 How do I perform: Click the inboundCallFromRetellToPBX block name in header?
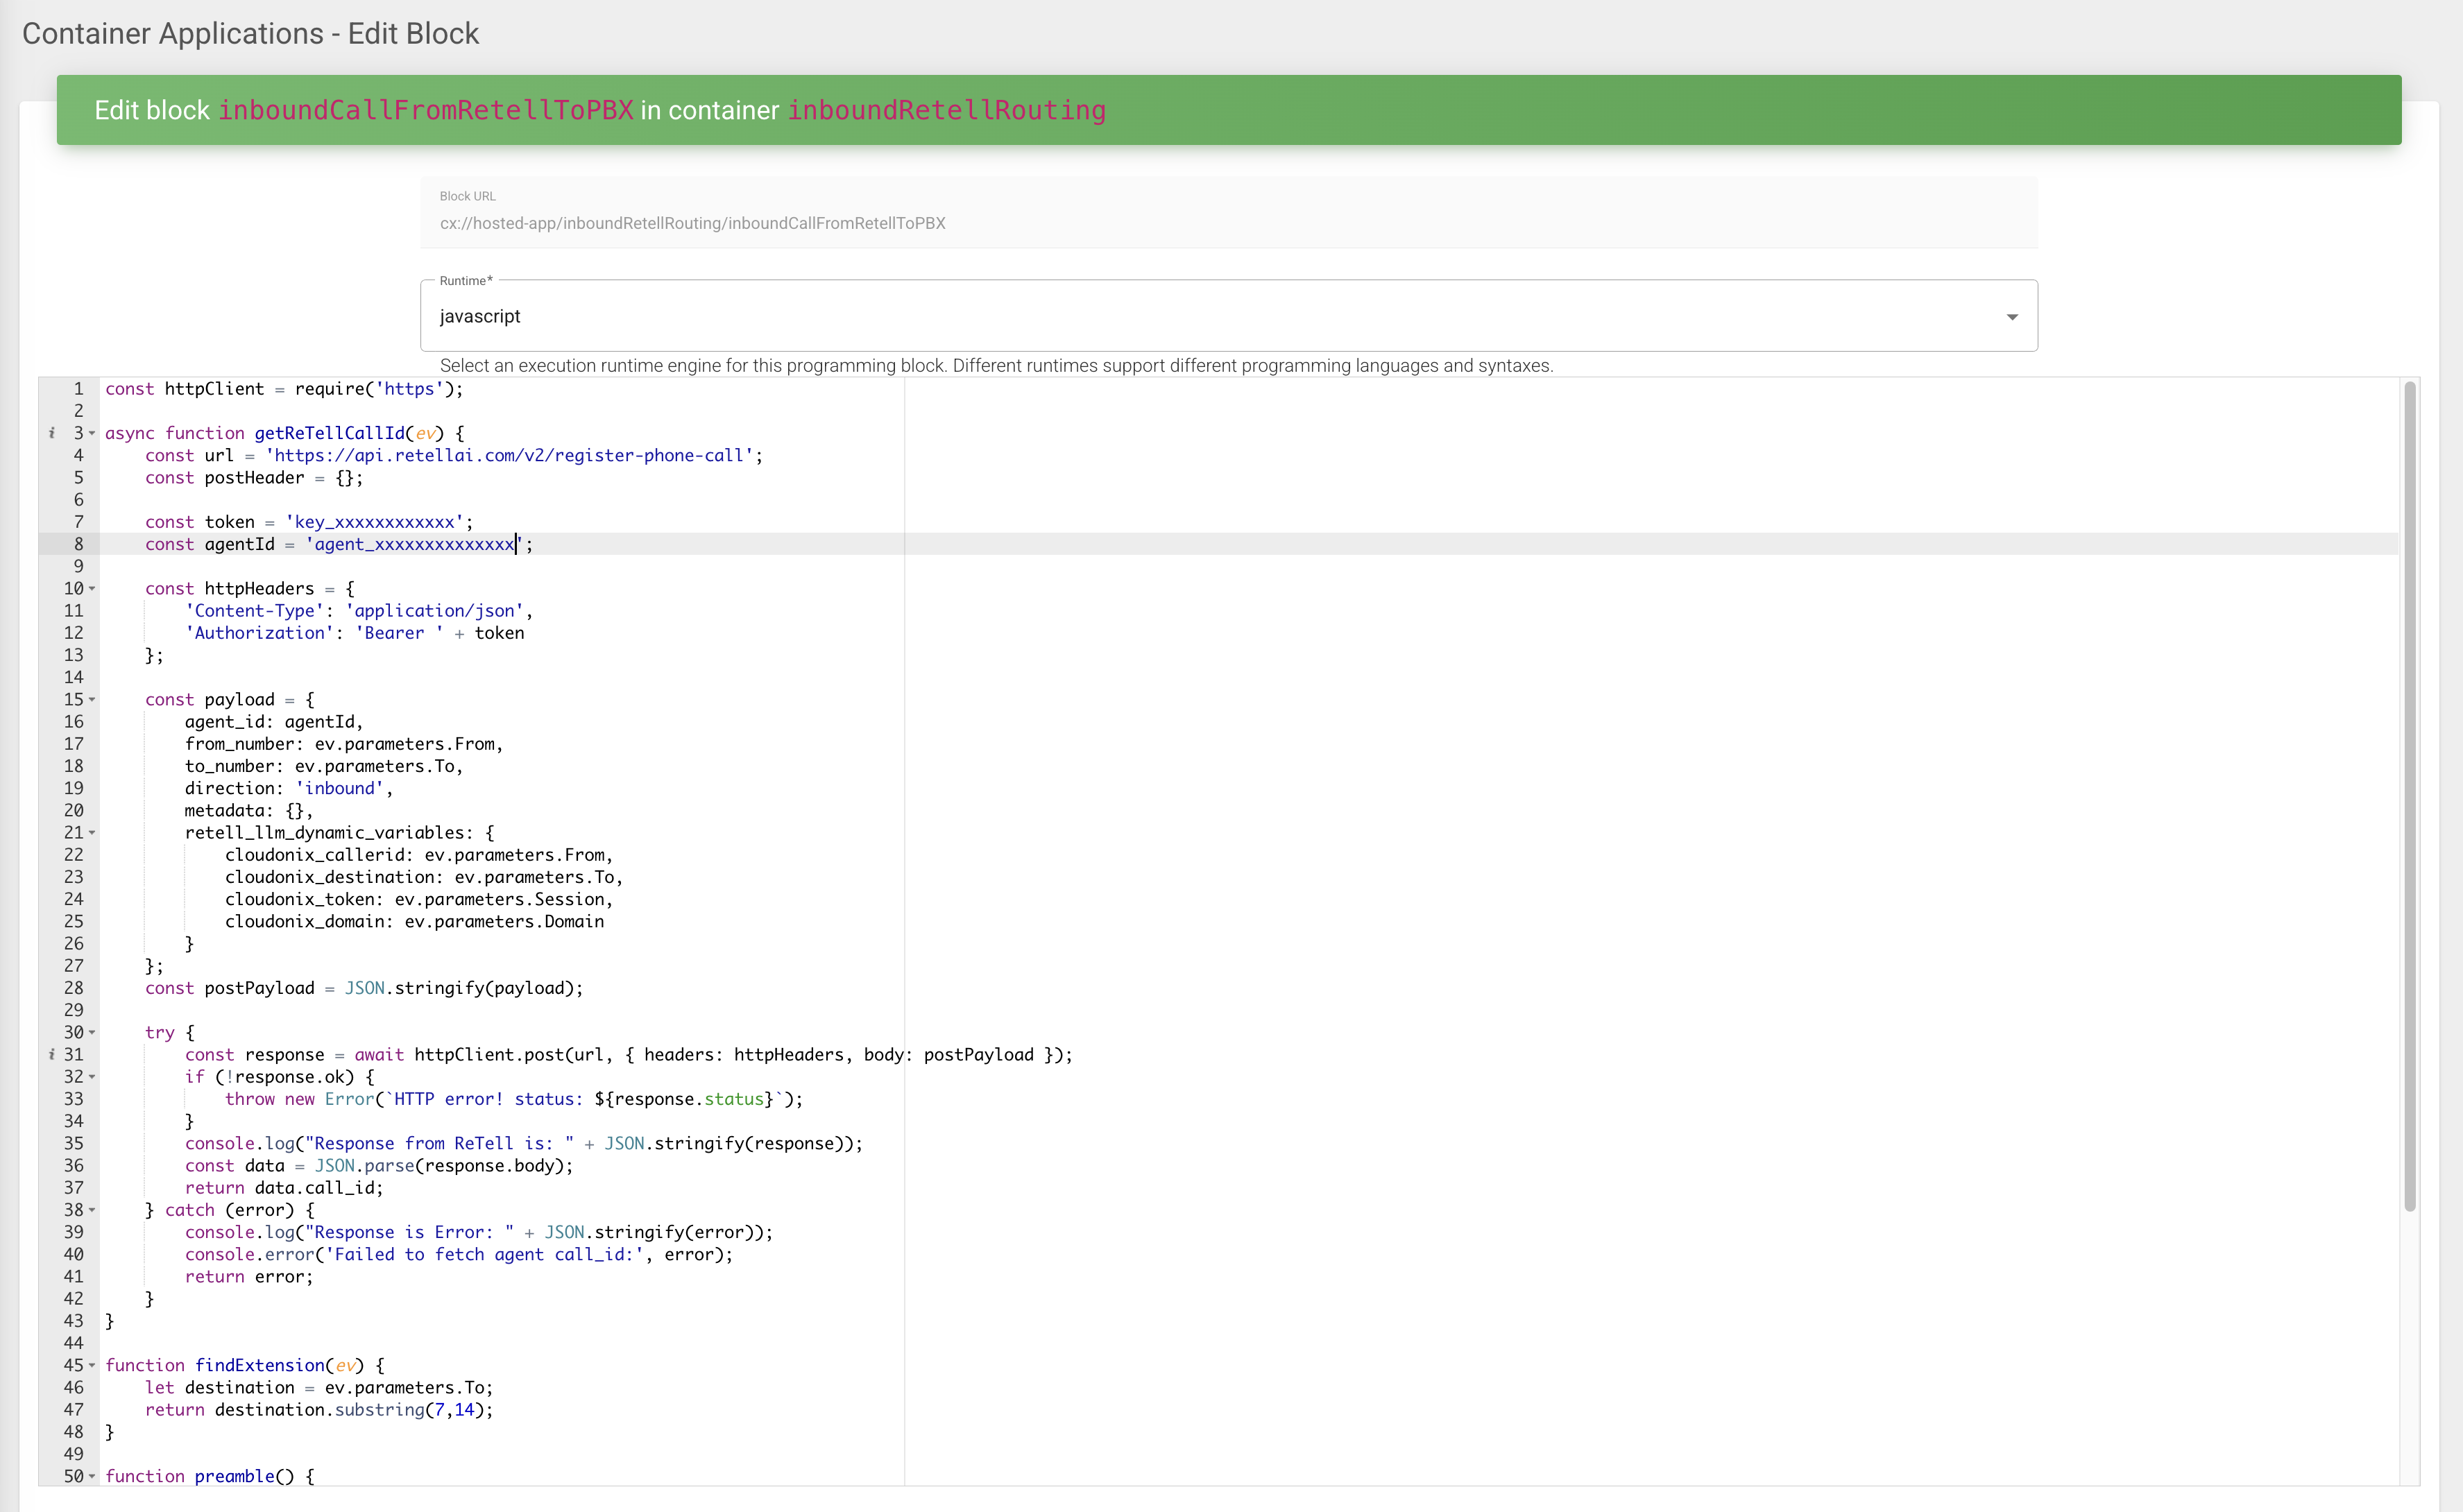(x=425, y=110)
